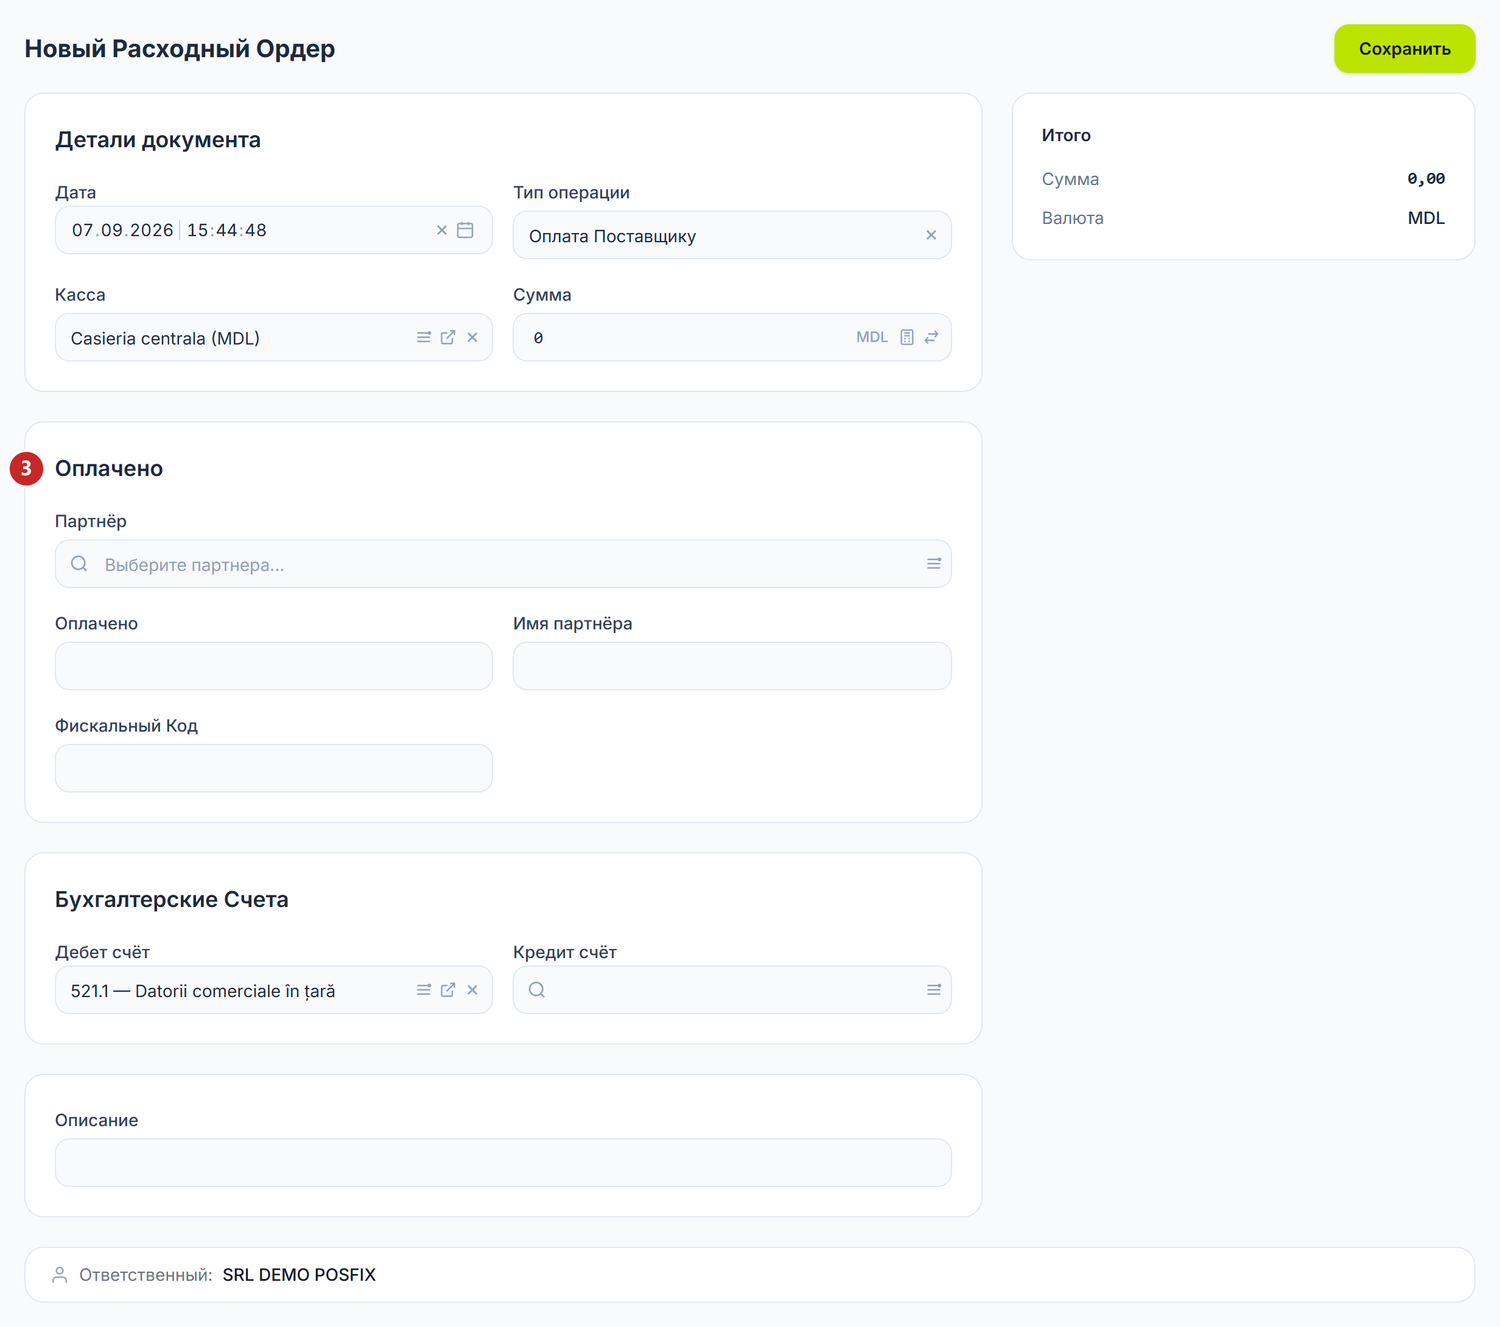Open the Тип операции dropdown
This screenshot has width=1500, height=1327.
click(x=732, y=235)
